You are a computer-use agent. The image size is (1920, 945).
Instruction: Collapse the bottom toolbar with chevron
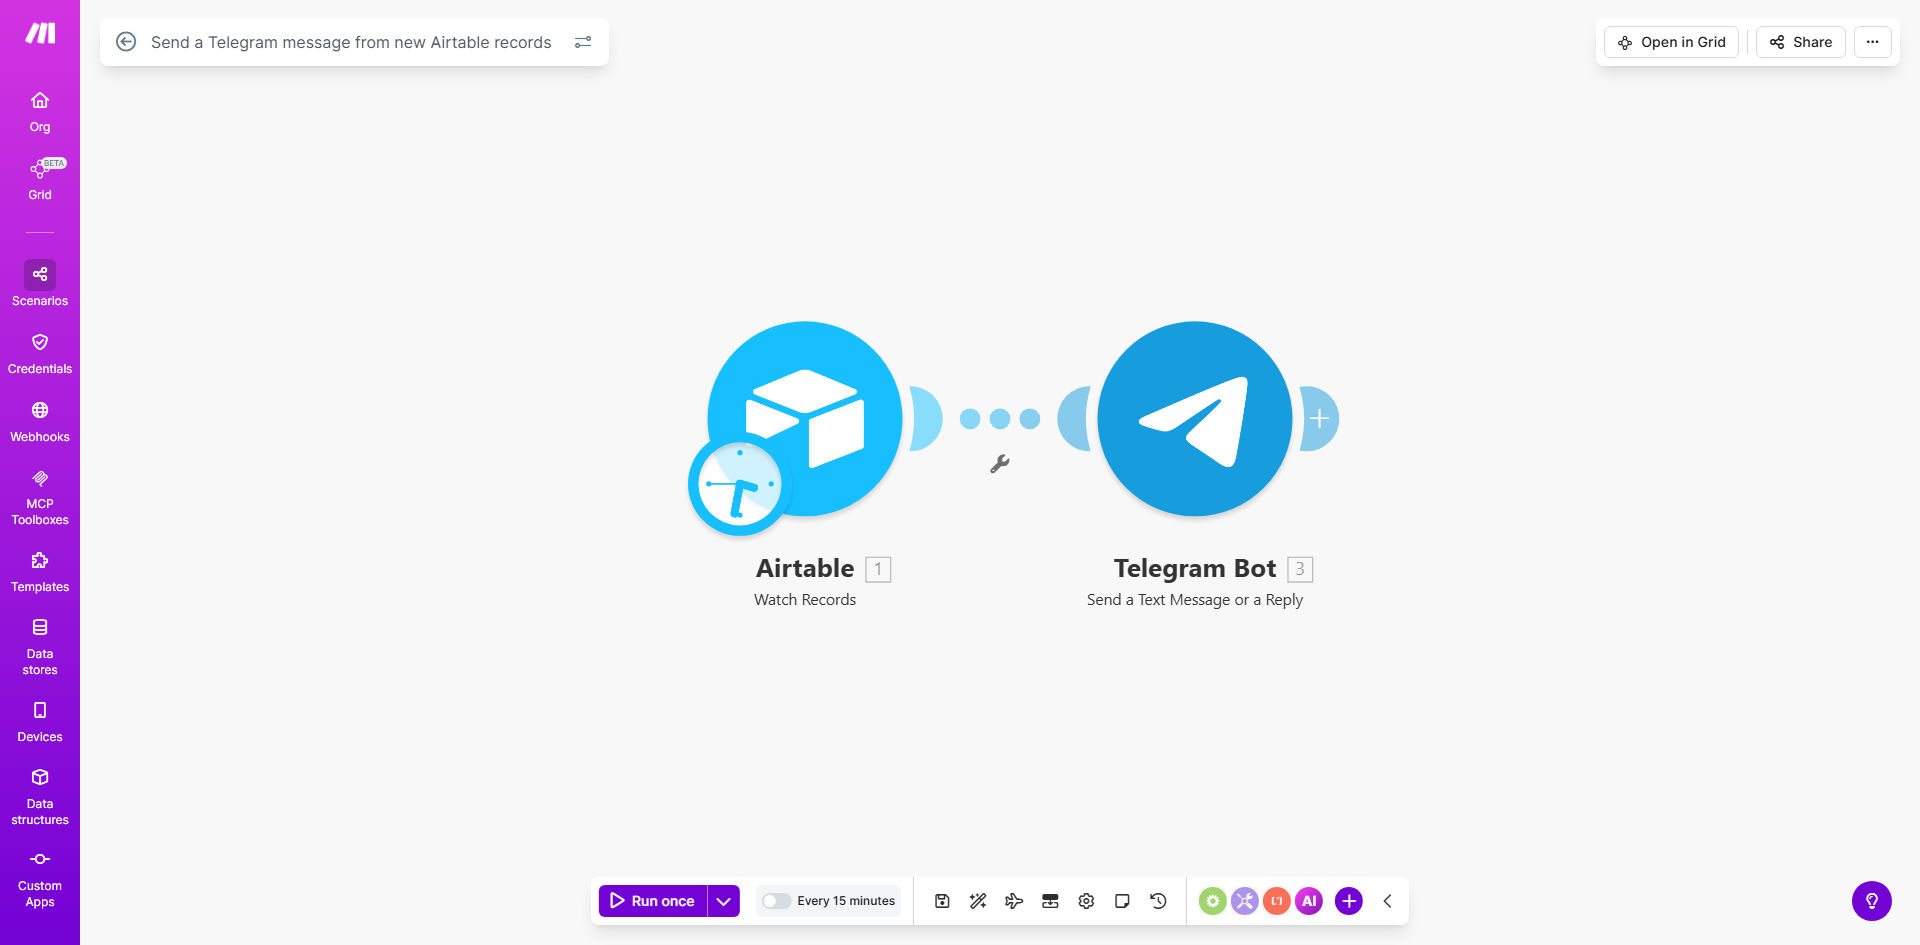[1388, 901]
